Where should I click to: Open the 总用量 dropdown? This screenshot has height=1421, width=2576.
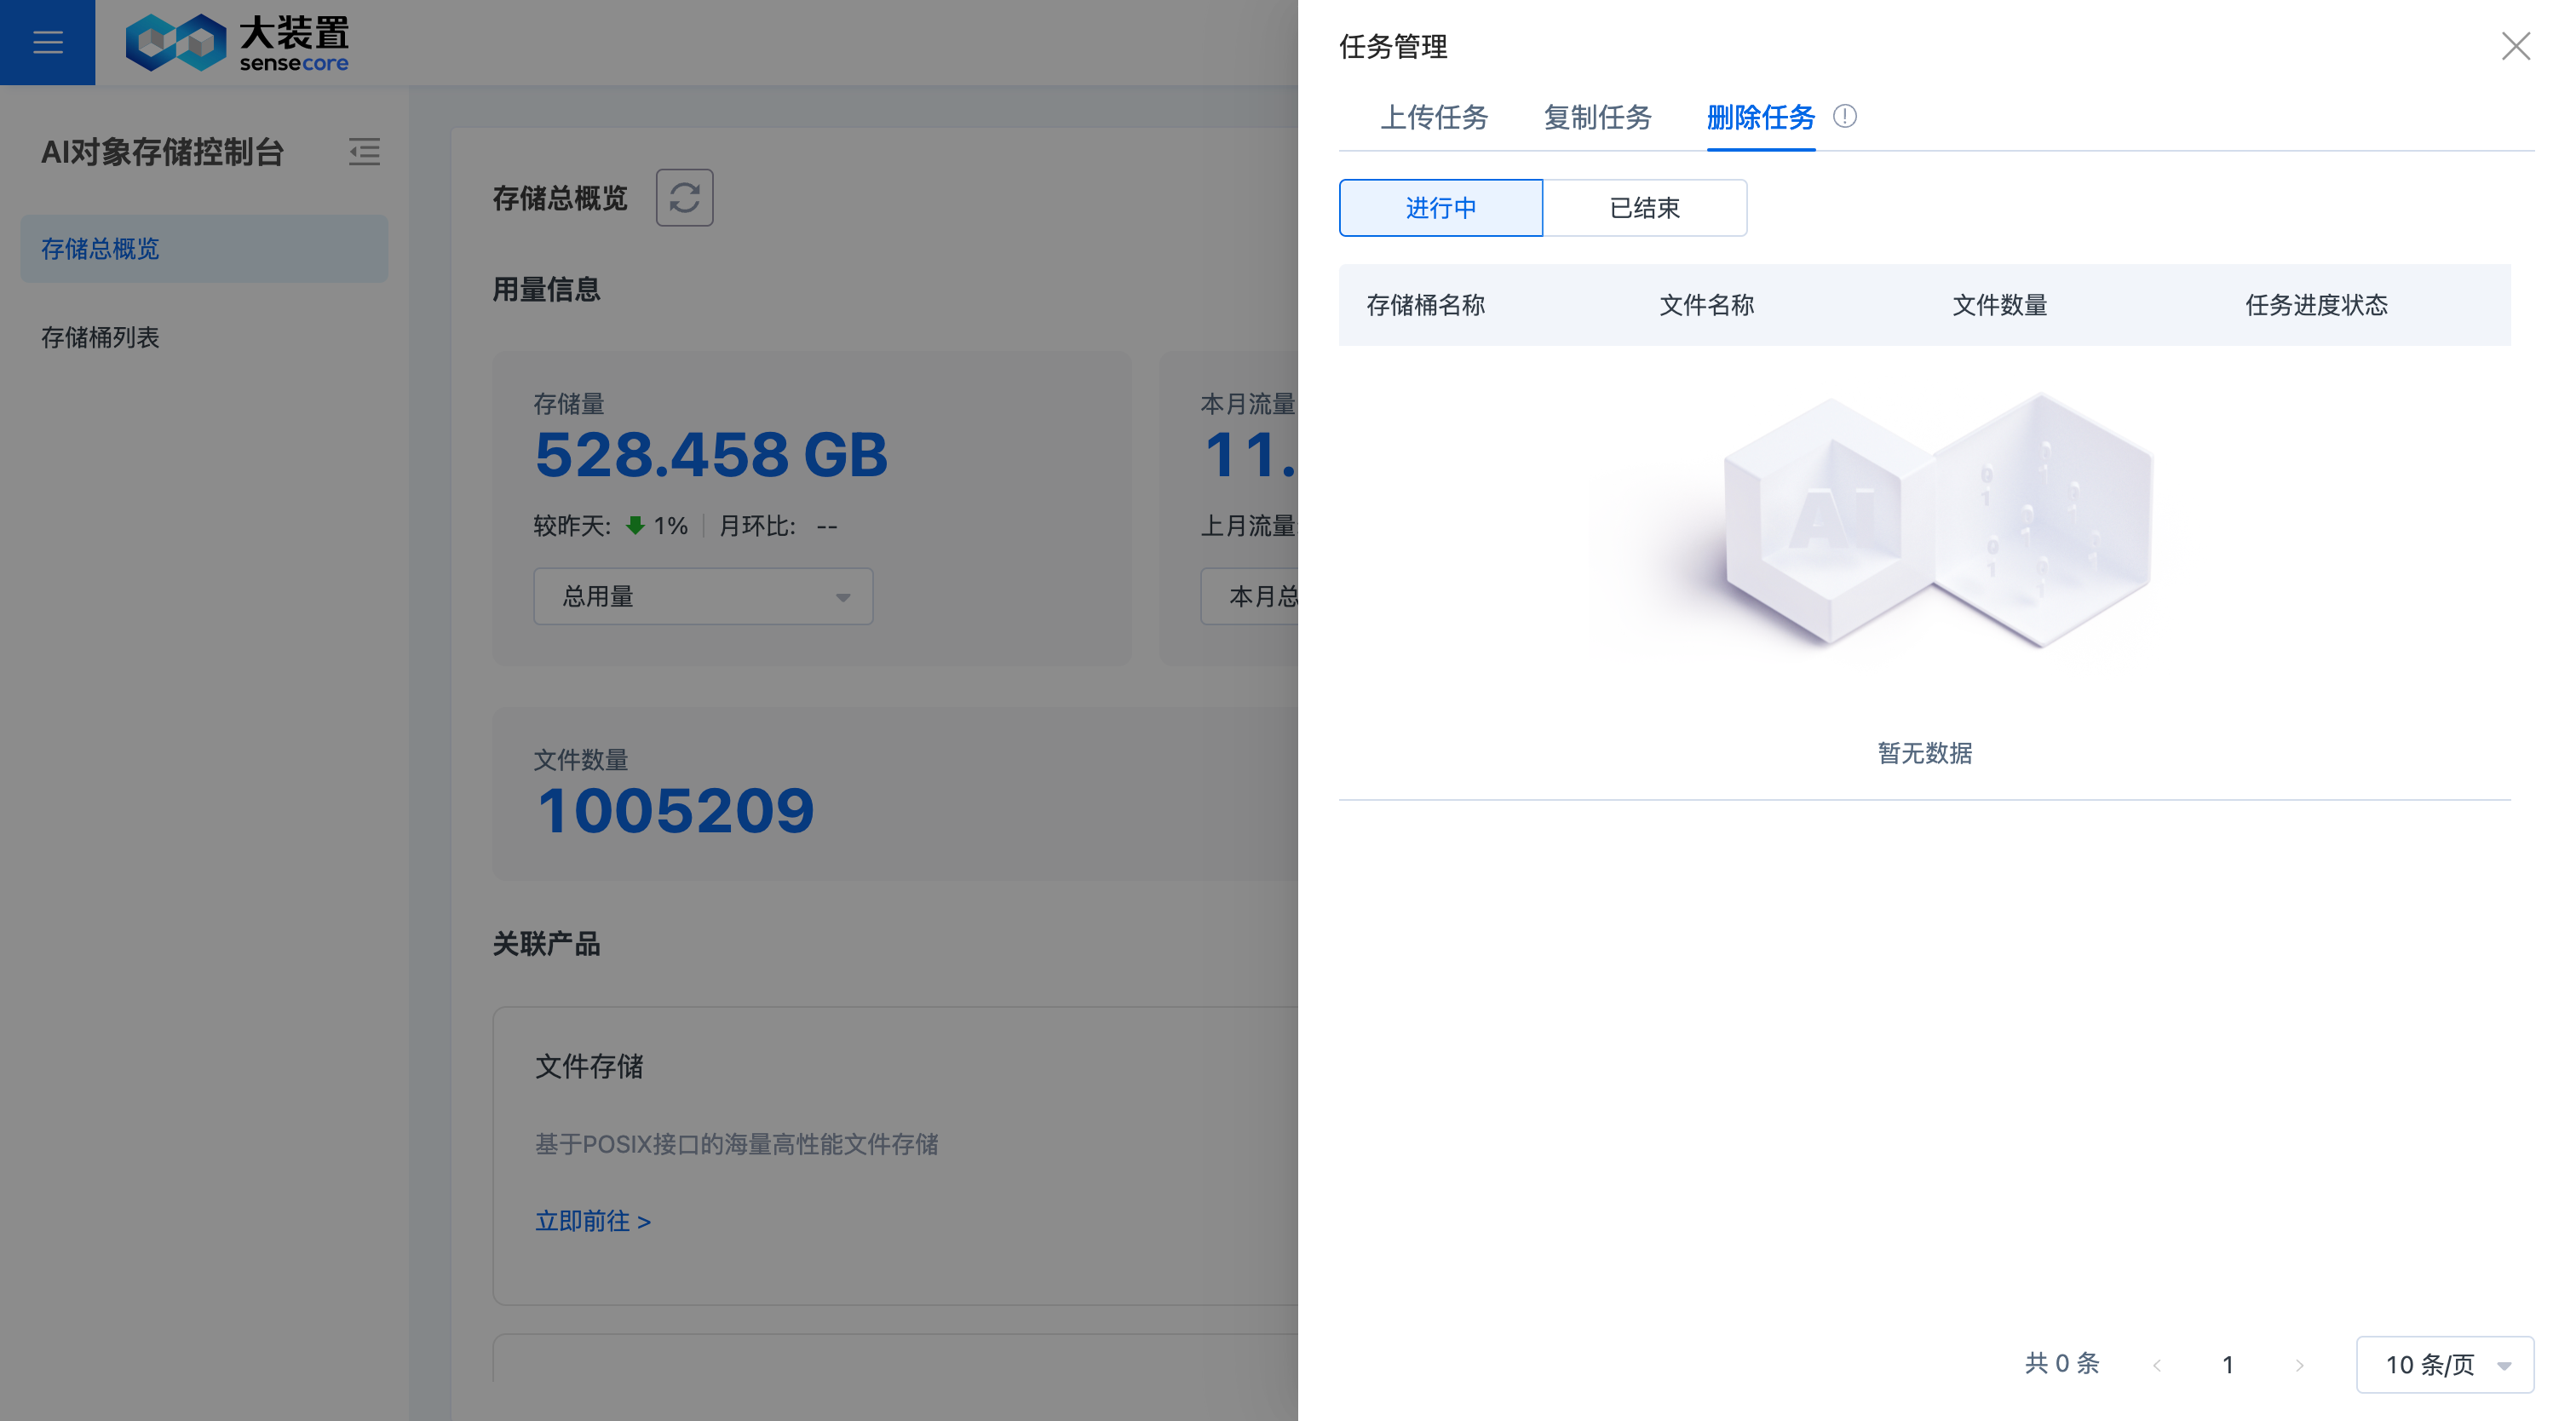(x=703, y=597)
